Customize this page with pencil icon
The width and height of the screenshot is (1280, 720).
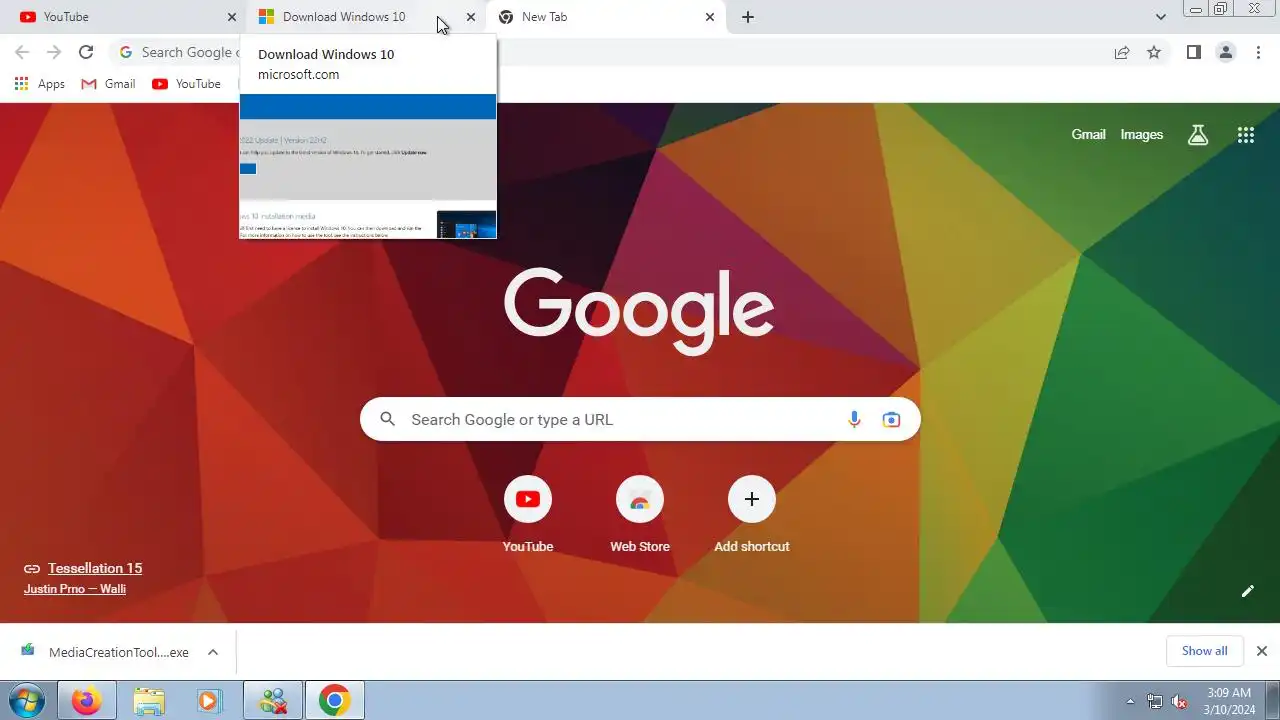pos(1247,591)
